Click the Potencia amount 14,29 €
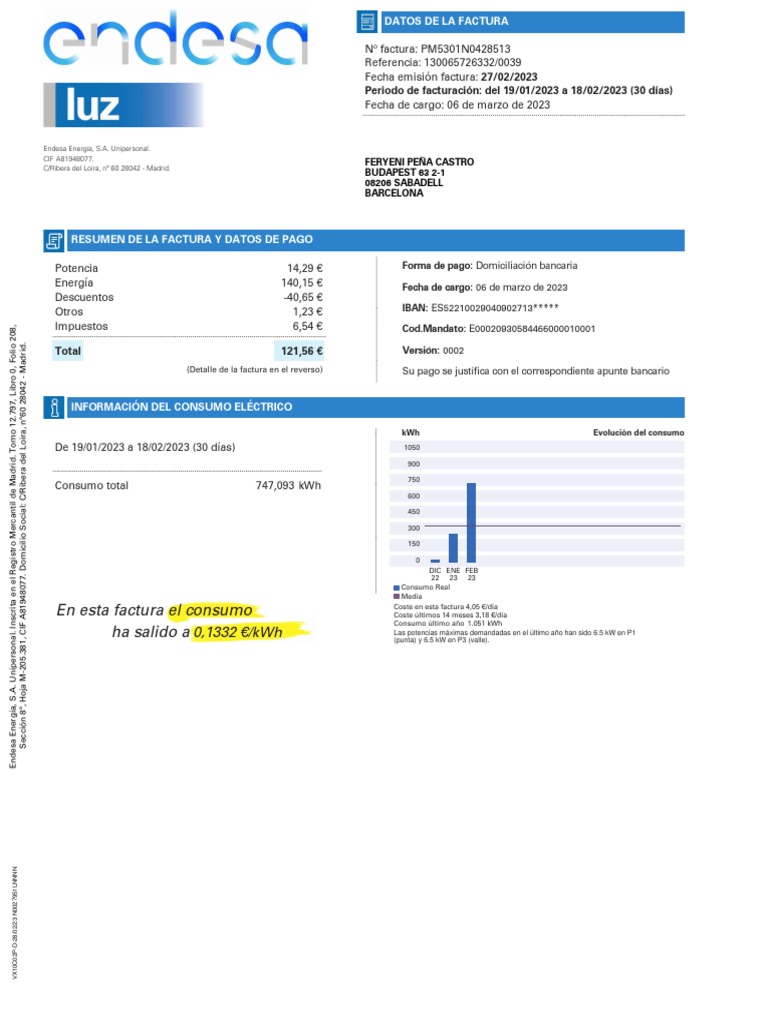The height and width of the screenshot is (1024, 768). pos(305,268)
